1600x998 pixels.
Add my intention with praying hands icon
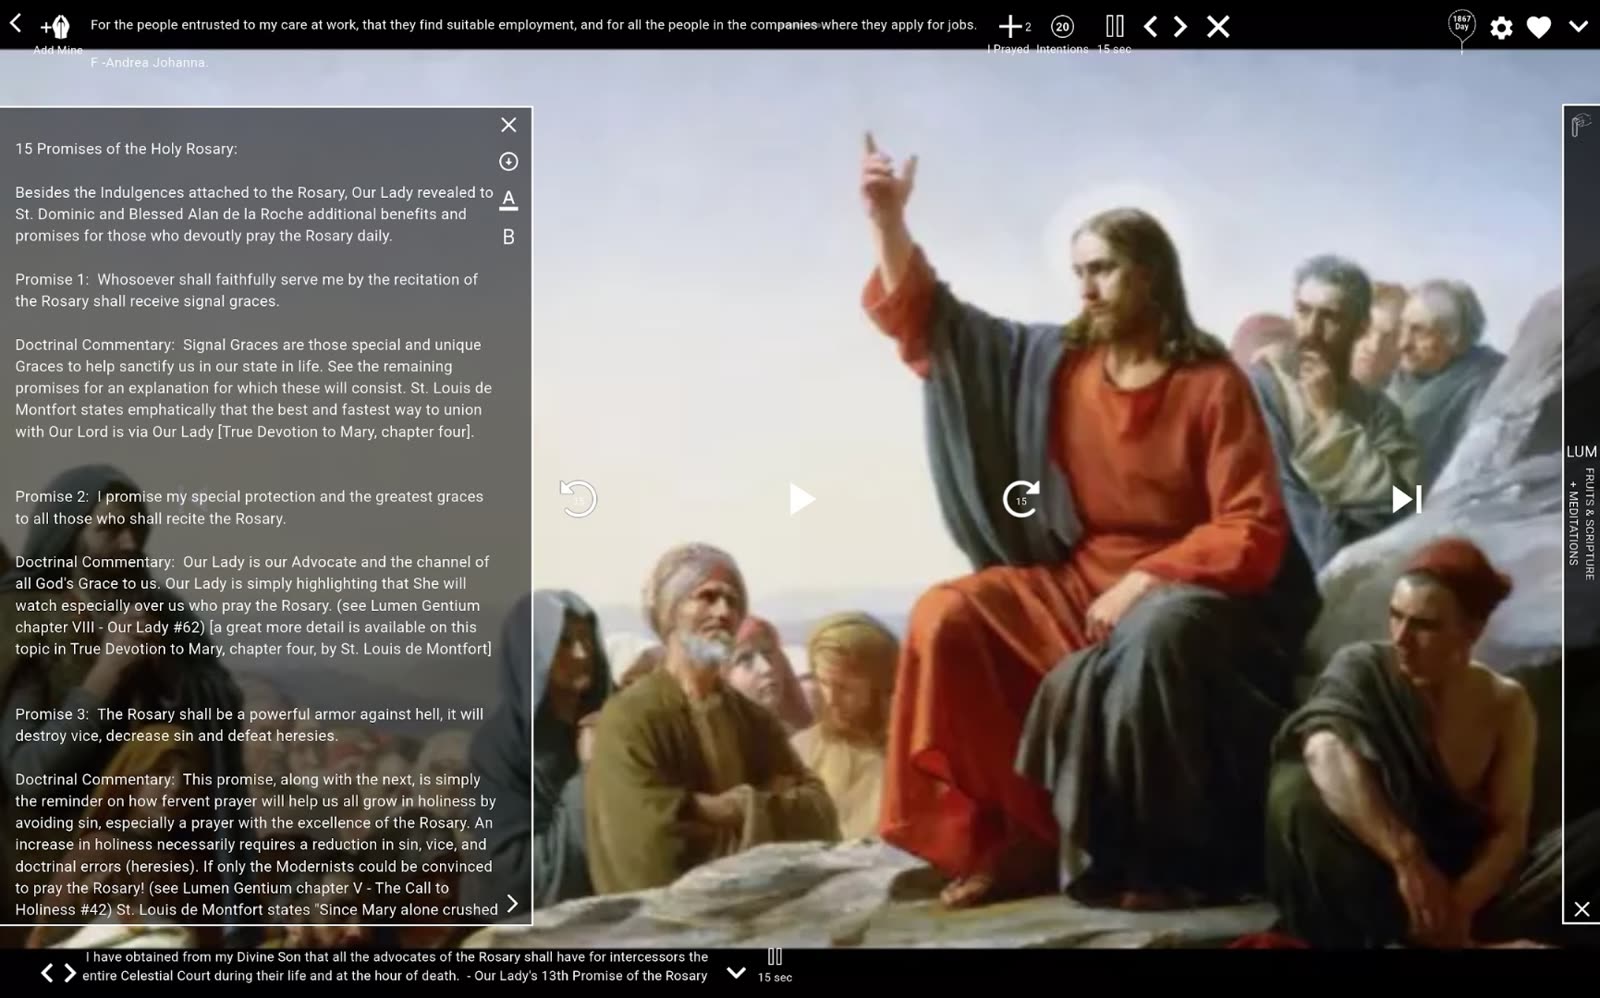56,28
